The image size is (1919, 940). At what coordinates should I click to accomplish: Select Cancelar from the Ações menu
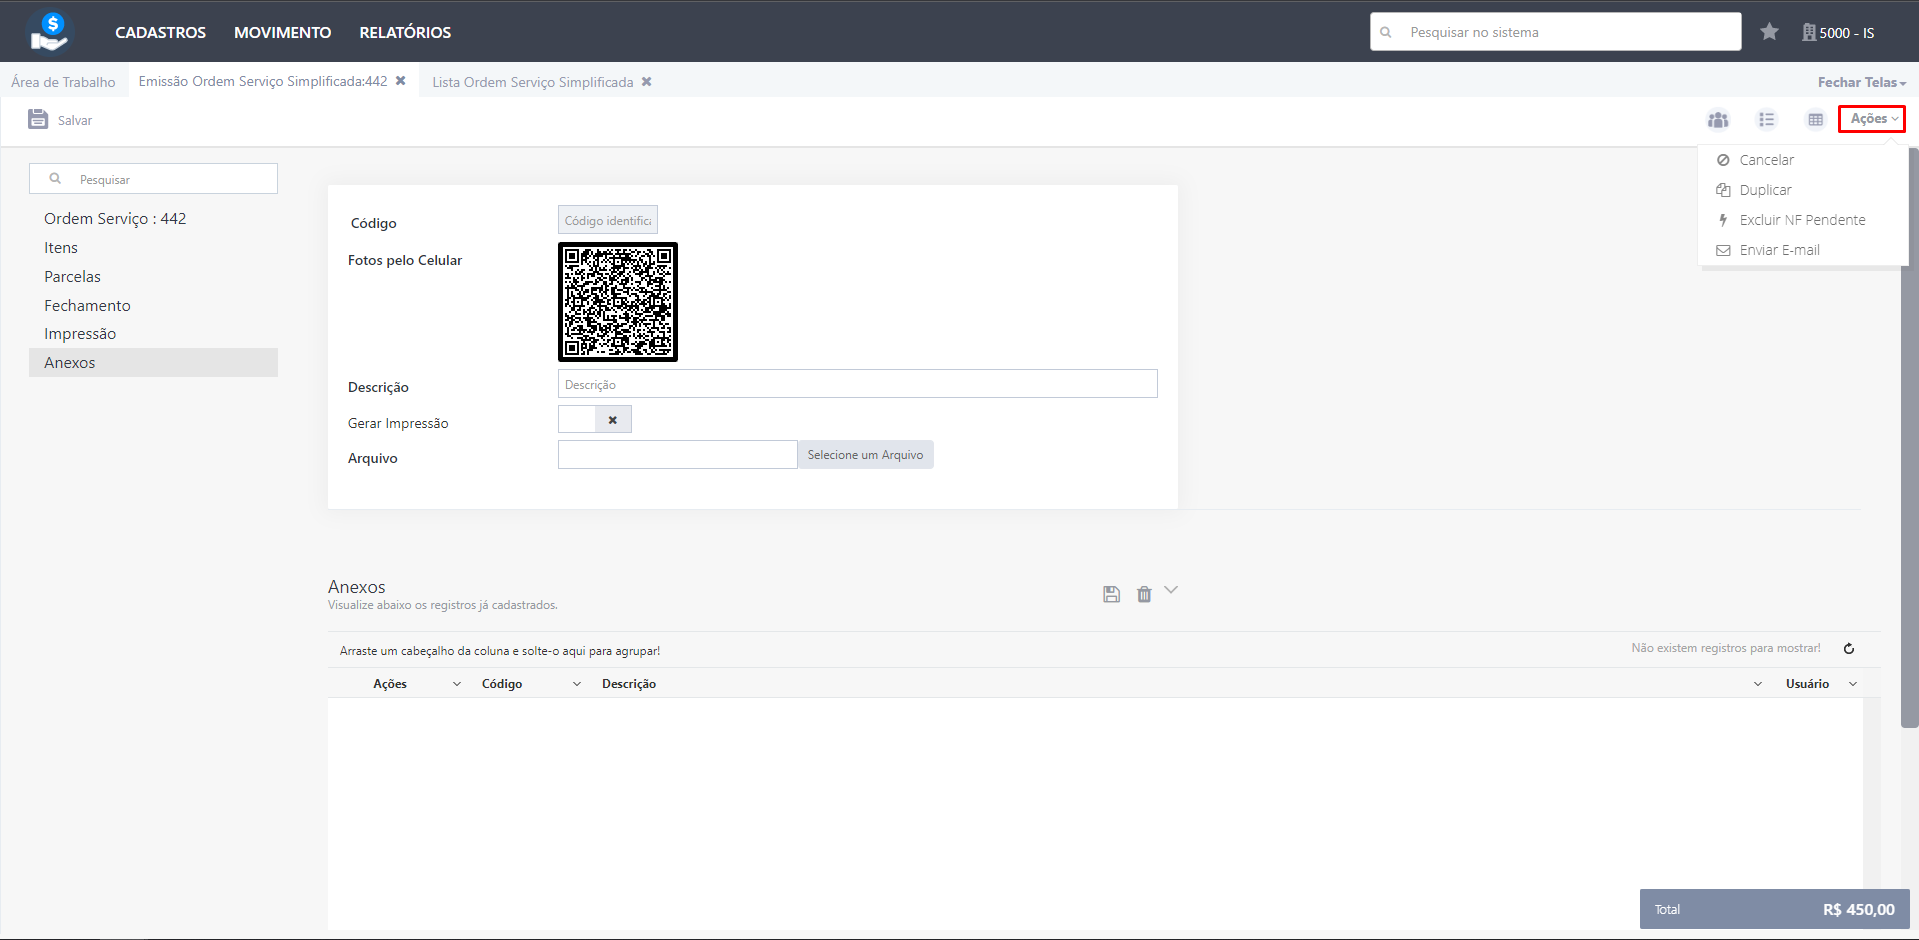point(1766,160)
